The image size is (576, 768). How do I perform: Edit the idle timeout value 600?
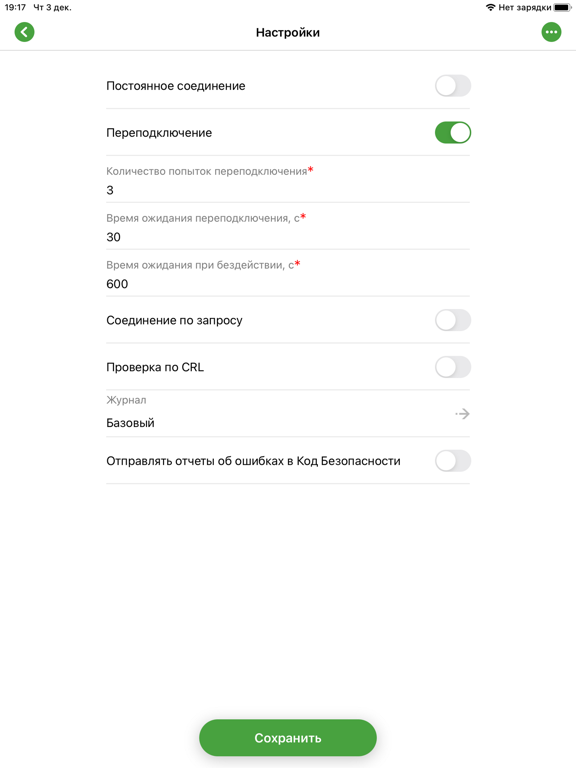[288, 284]
